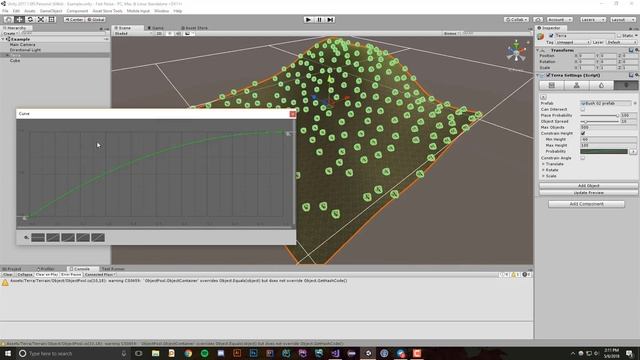Select the Move tool
This screenshot has width=640, height=360.
19,19
